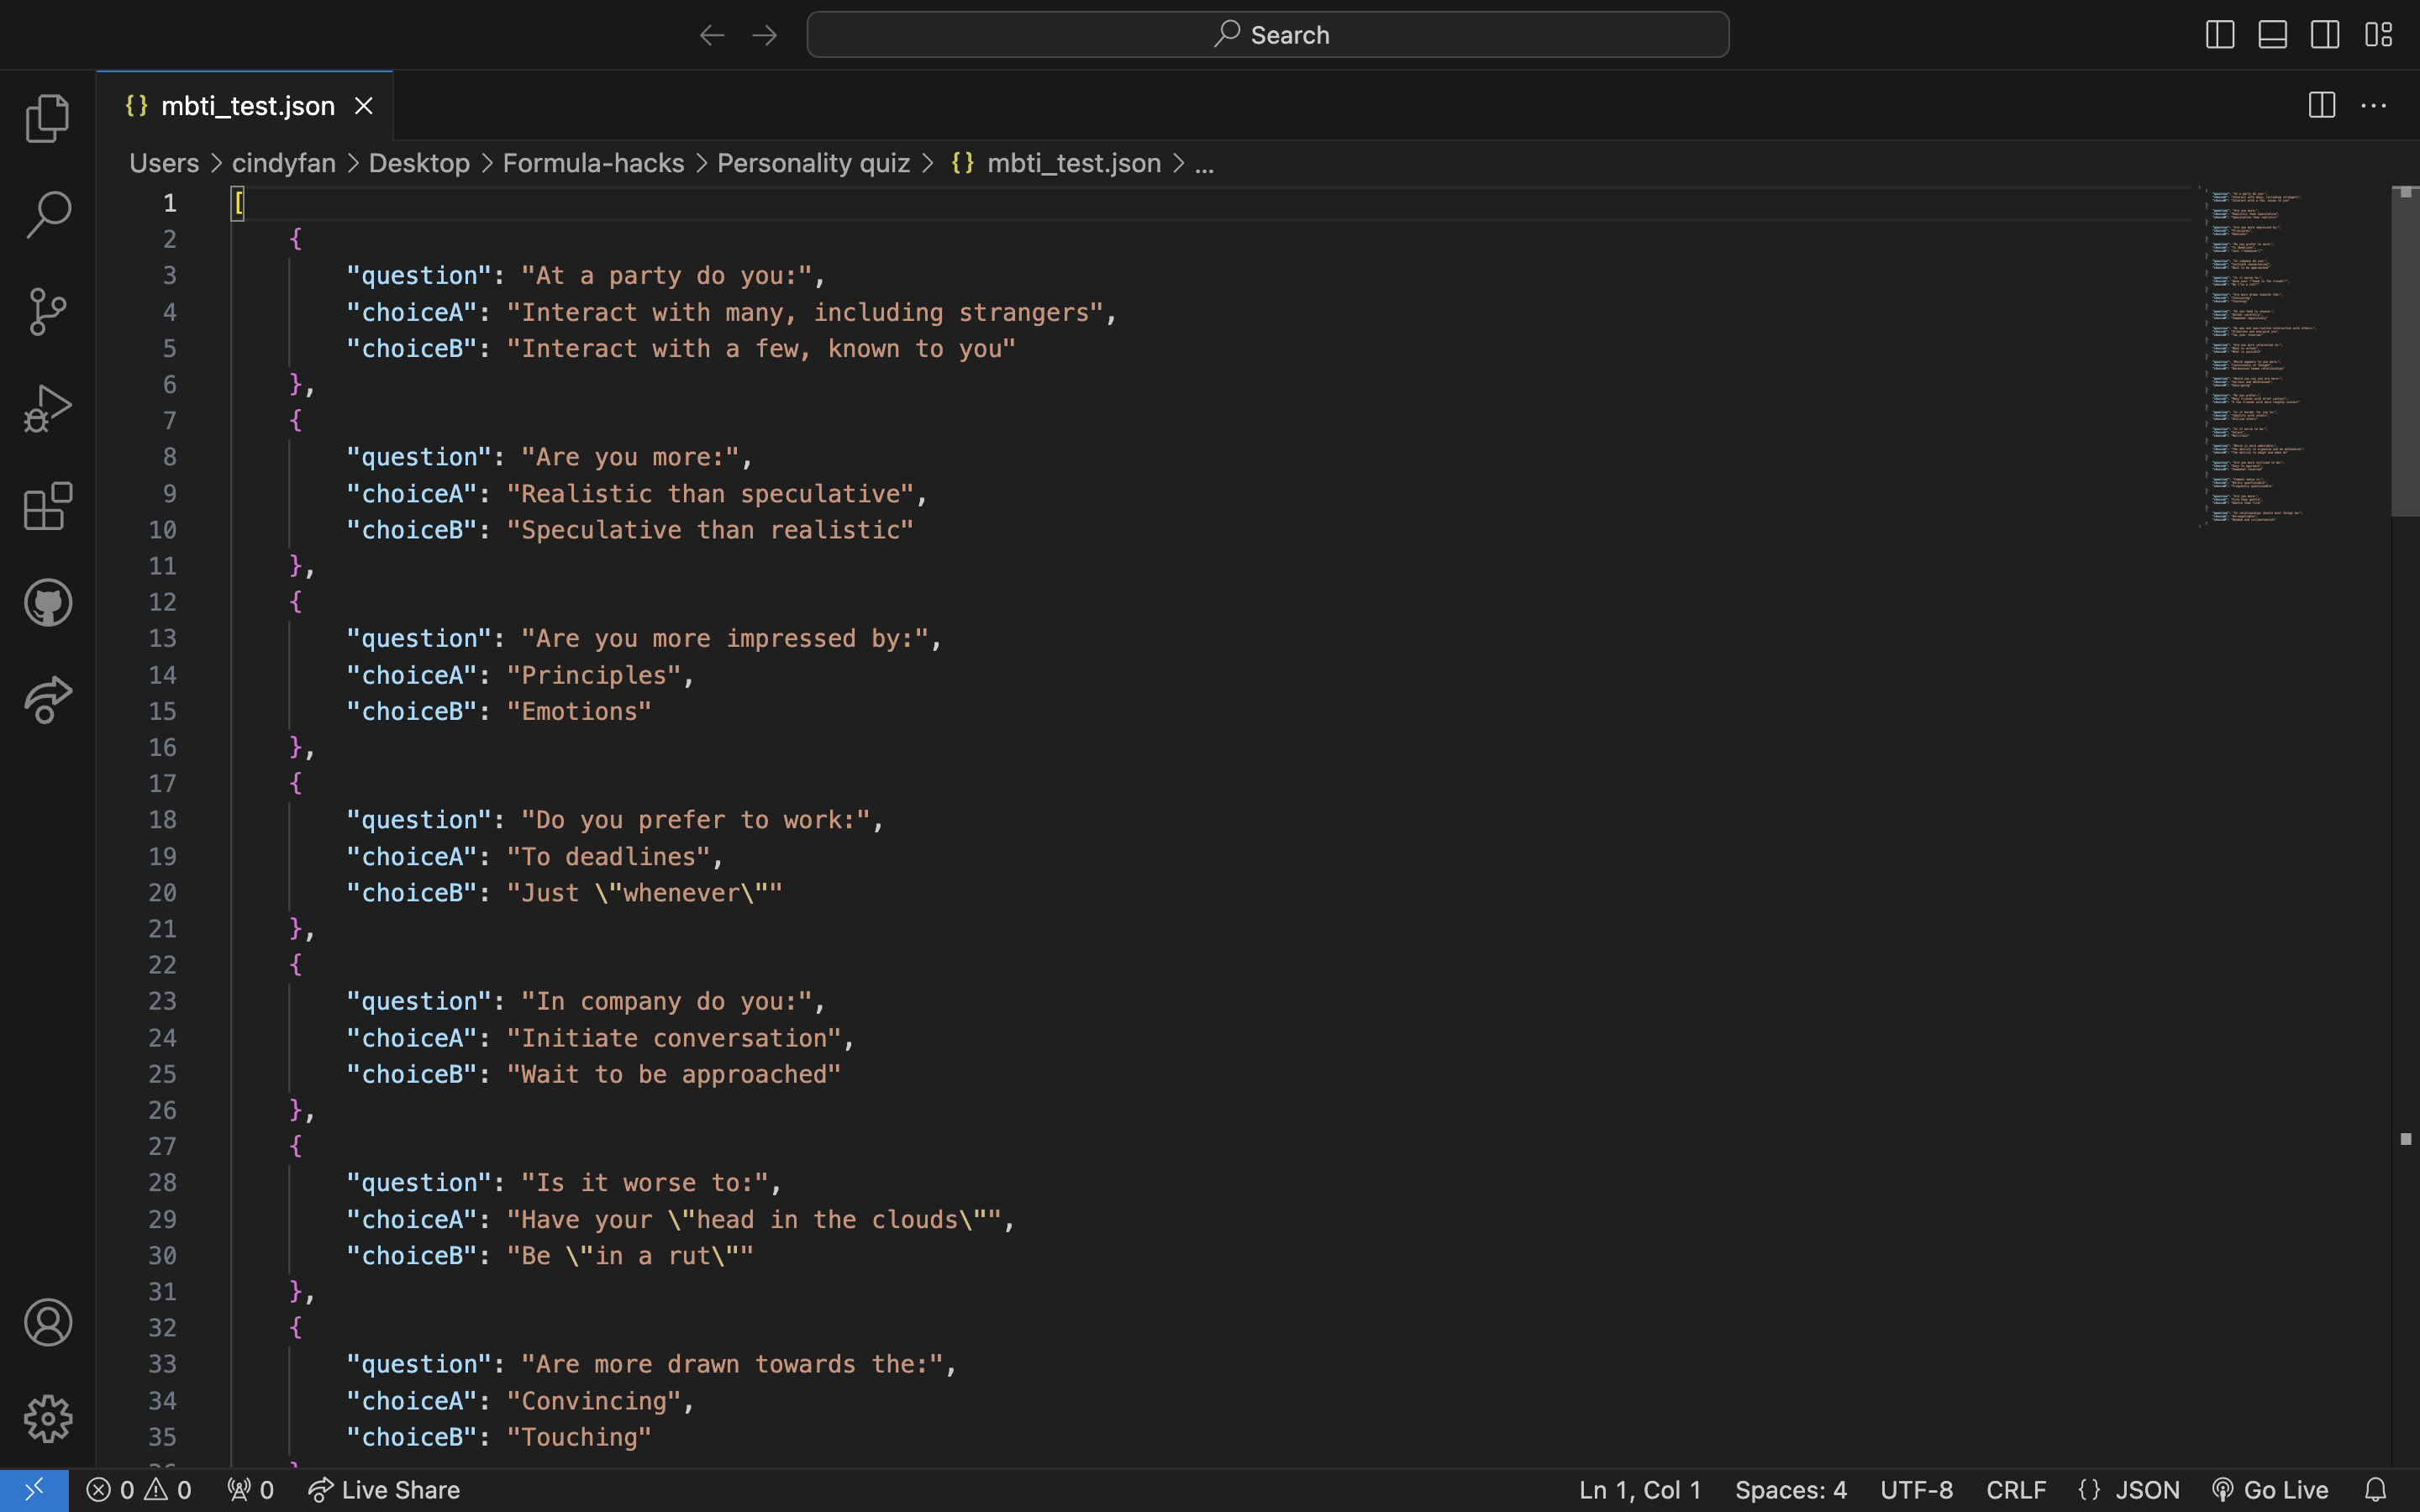
Task: Toggle the bottom panel visibility
Action: tap(2272, 35)
